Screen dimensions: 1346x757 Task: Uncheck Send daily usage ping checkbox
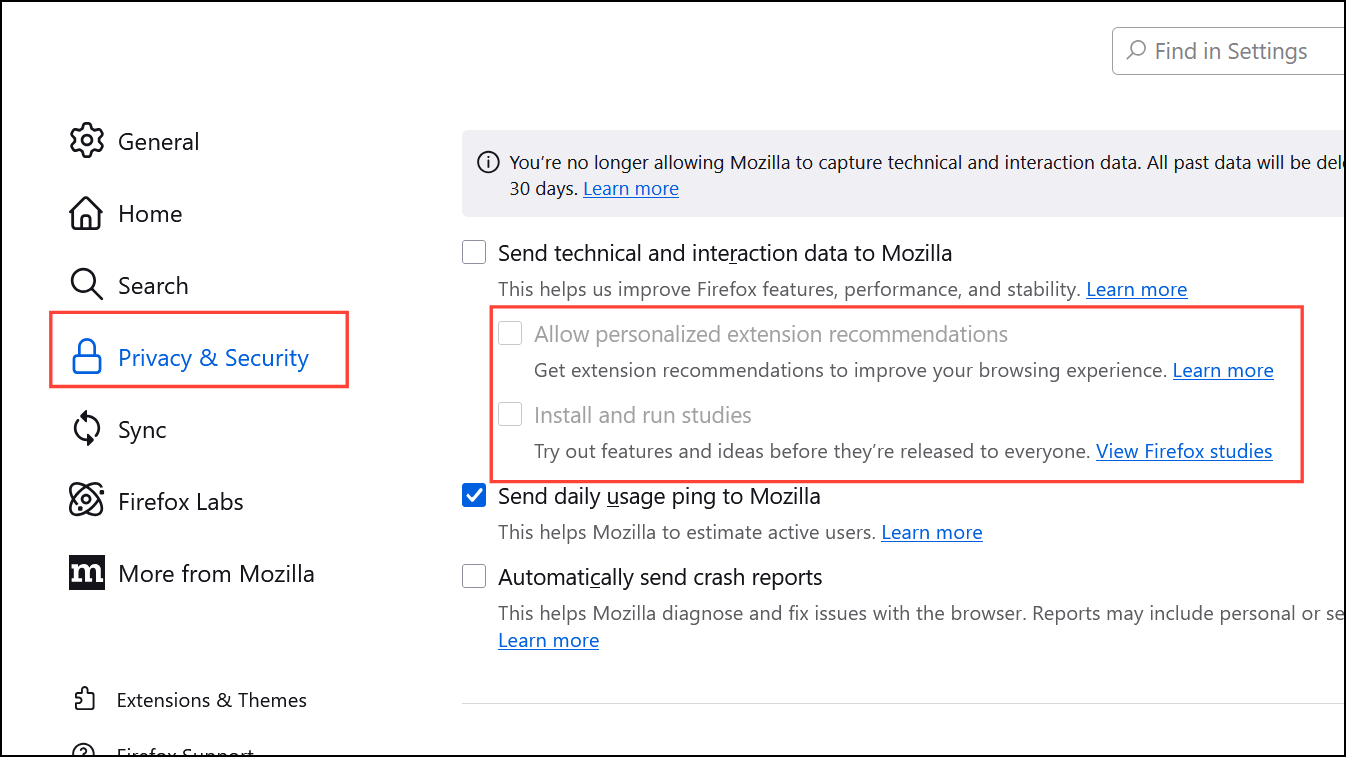pos(474,496)
